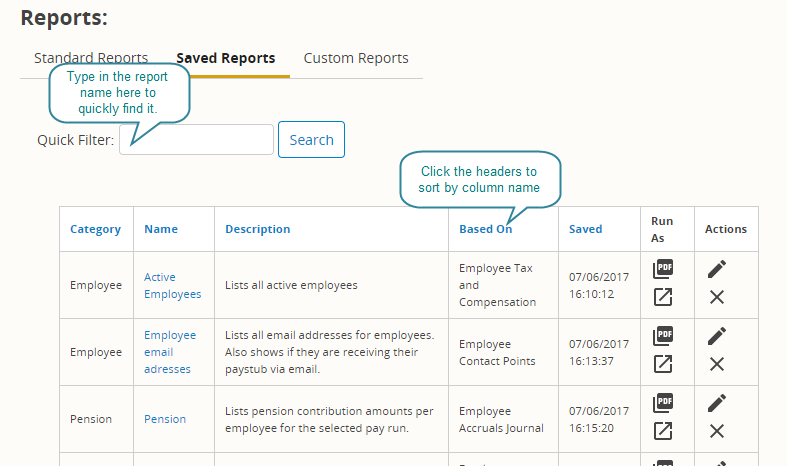Screen dimensions: 787x466
Task: Run Employee email adresses report as PDF
Action: click(x=663, y=336)
